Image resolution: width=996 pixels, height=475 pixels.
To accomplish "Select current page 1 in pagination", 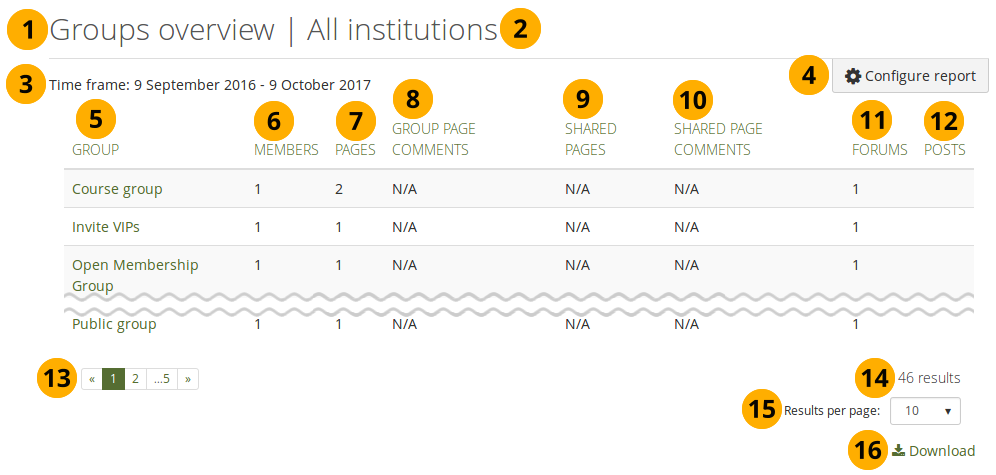I will click(114, 379).
